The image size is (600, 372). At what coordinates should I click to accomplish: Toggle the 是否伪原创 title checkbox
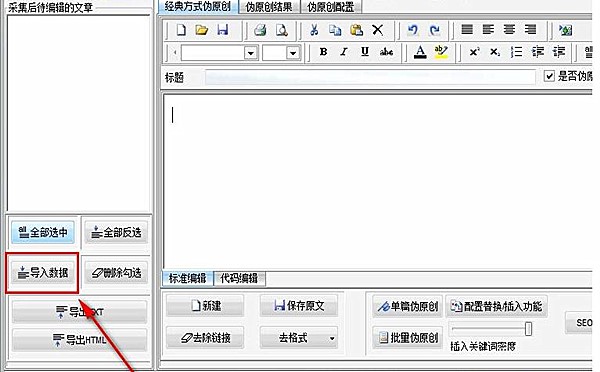549,76
